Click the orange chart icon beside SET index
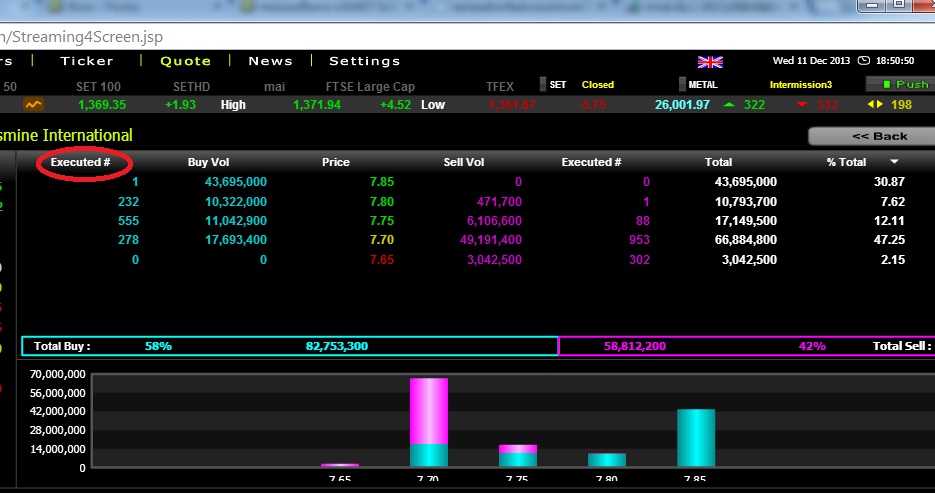 33,104
